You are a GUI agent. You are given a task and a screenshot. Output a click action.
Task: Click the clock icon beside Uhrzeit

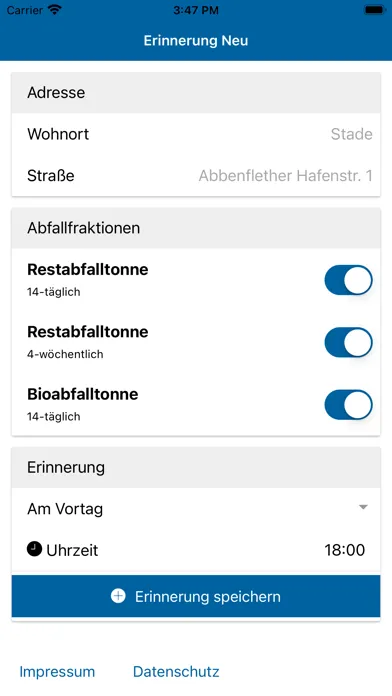pyautogui.click(x=34, y=550)
